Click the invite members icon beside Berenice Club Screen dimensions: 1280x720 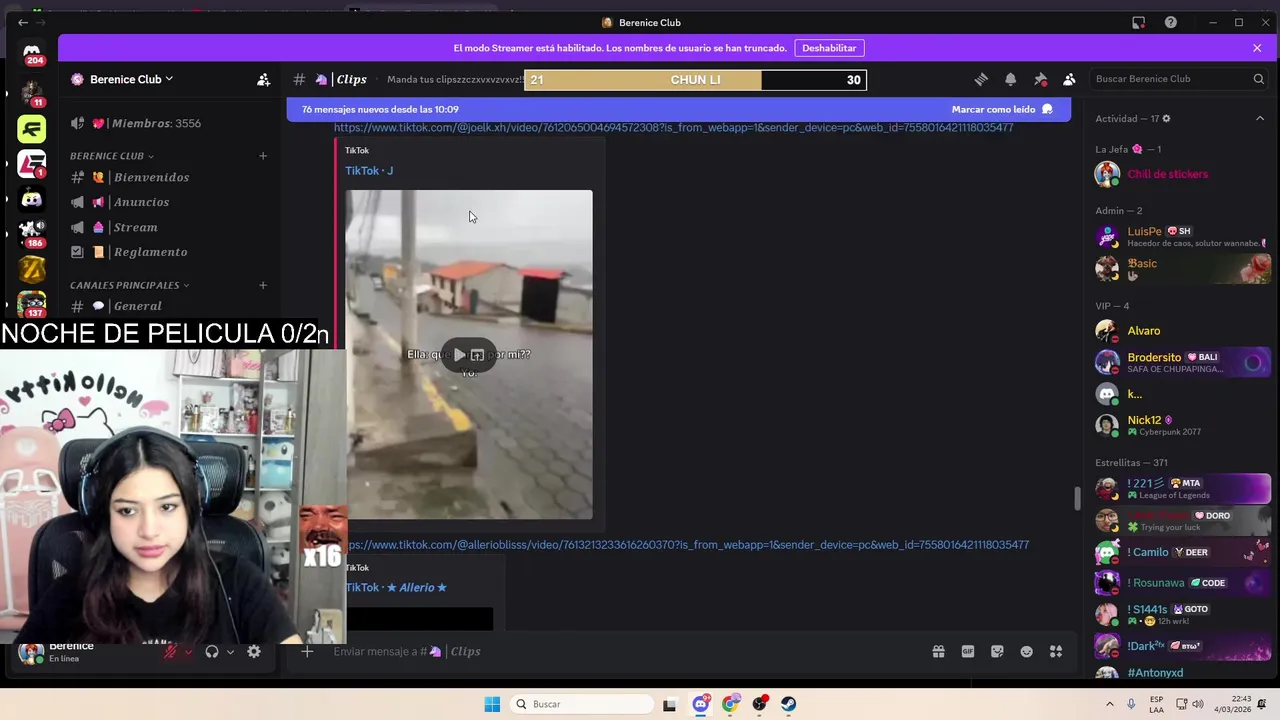pos(263,79)
